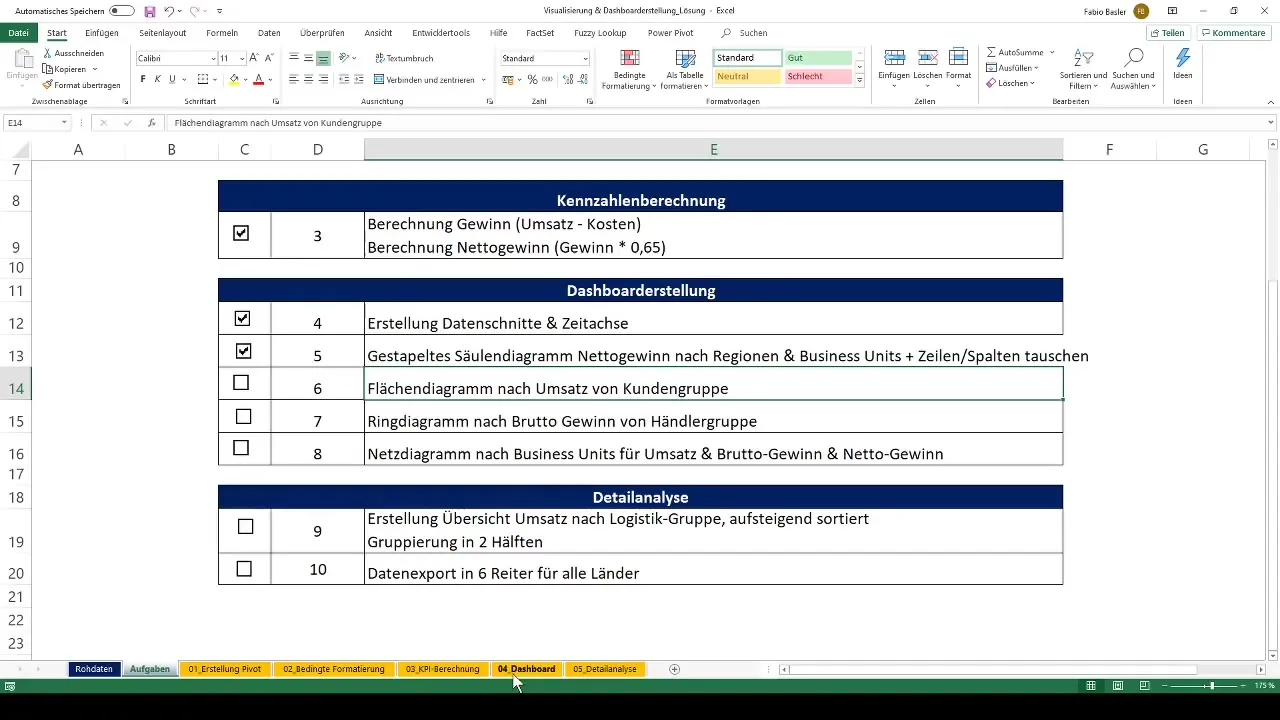The image size is (1280, 720).
Task: Open the number format Standard dropdown
Action: tap(585, 59)
